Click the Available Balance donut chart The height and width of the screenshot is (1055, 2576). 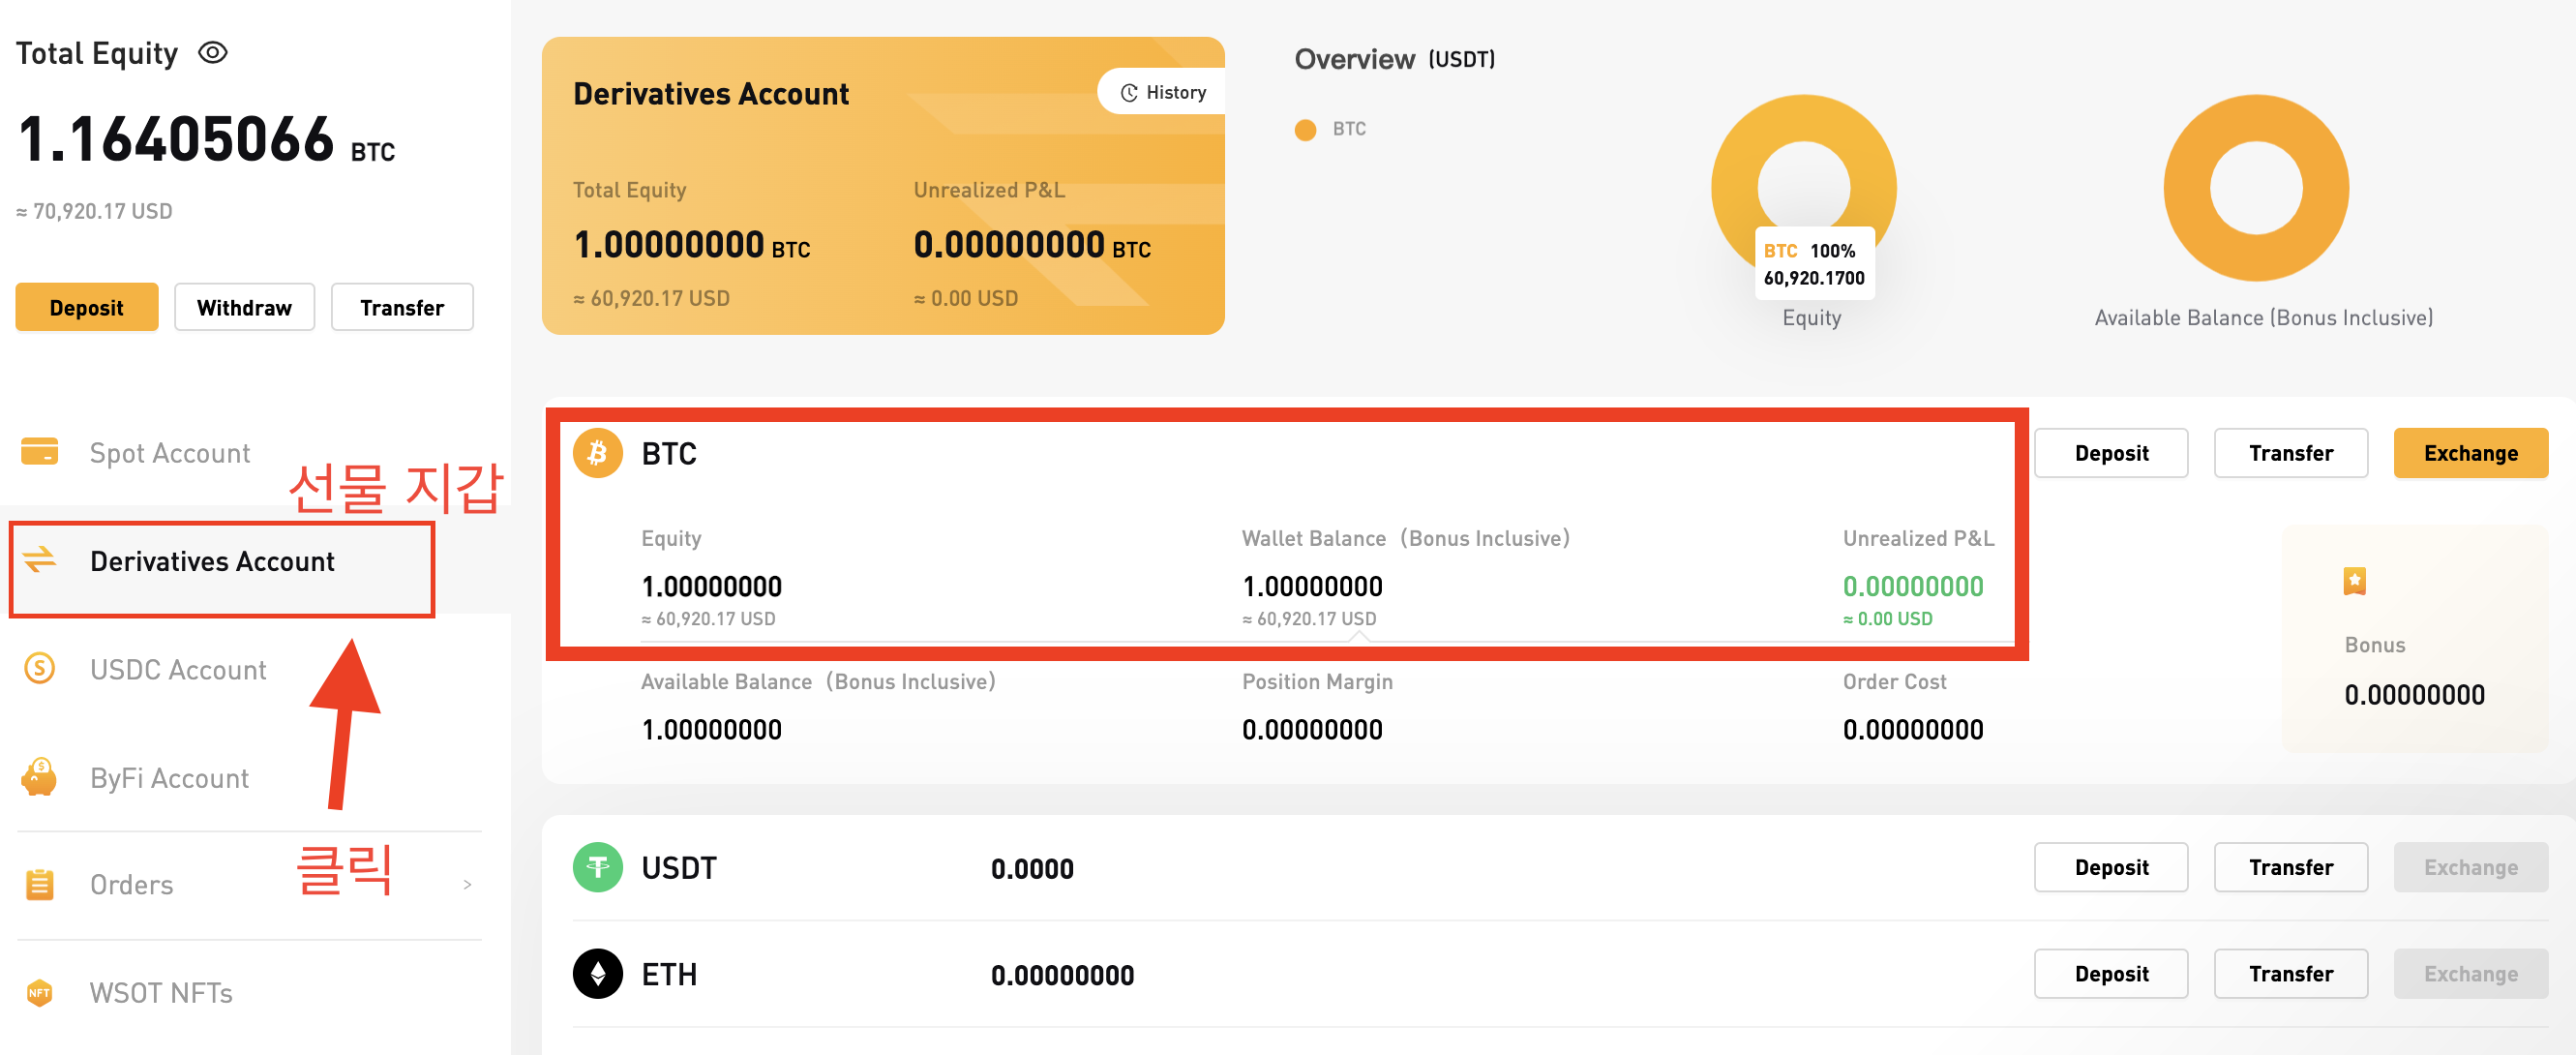(2256, 188)
